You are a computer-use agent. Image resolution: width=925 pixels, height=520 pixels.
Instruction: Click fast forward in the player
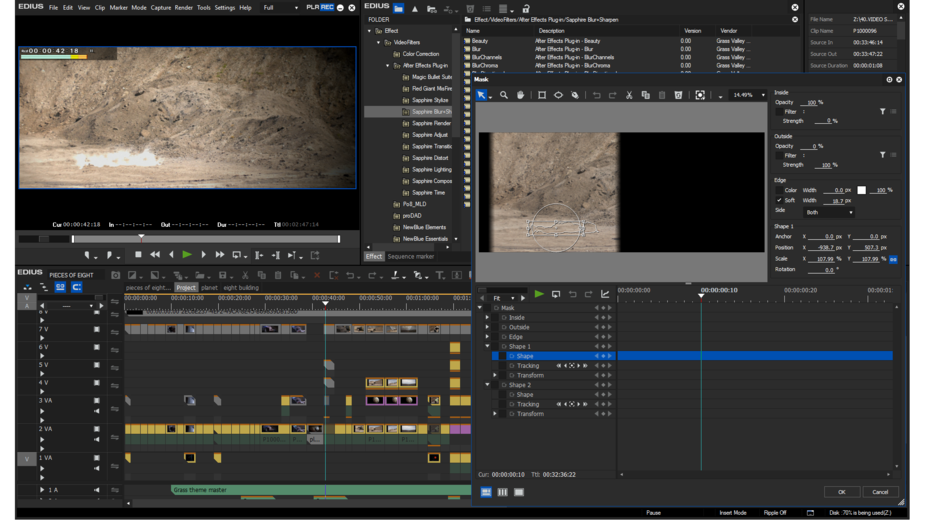[x=219, y=255]
